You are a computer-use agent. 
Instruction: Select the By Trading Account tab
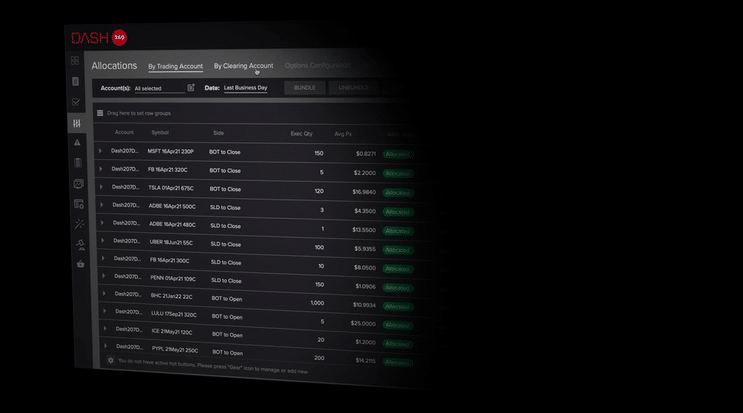point(175,67)
